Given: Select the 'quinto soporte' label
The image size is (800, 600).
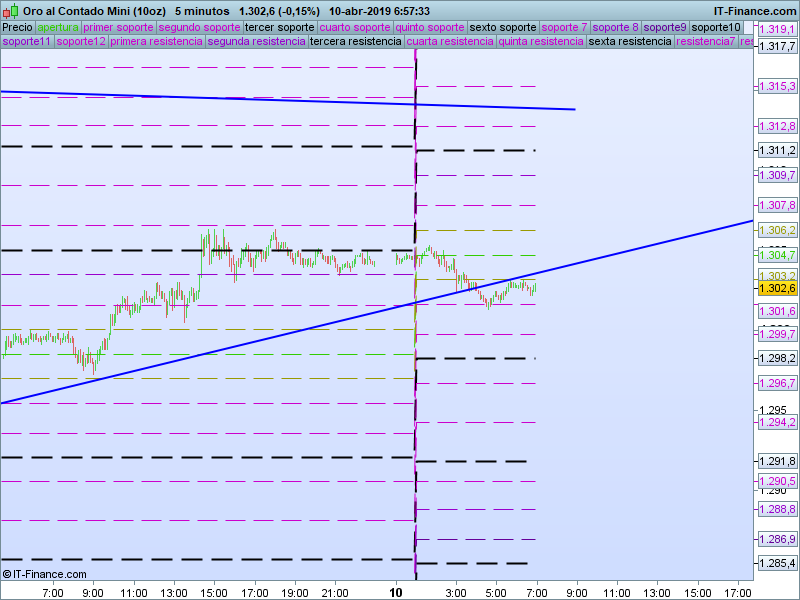Looking at the screenshot, I should 430,27.
